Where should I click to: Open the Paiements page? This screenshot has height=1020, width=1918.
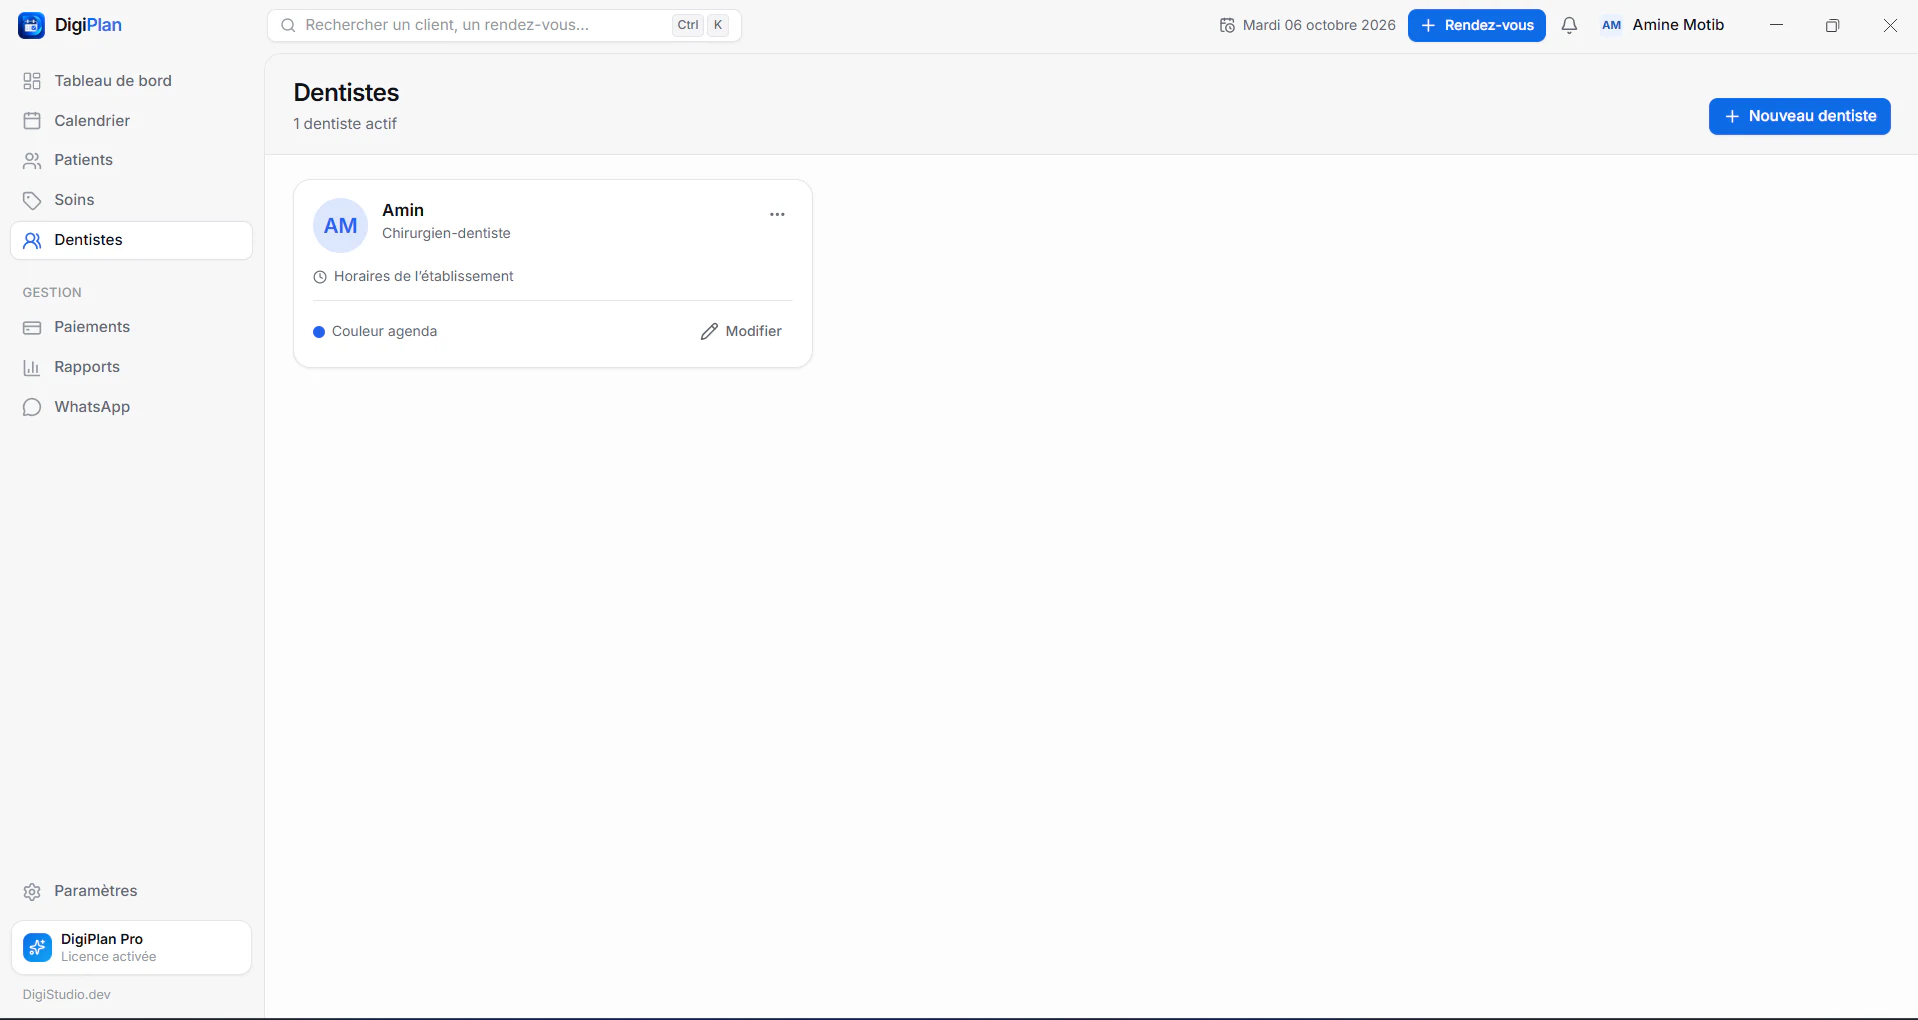131,327
